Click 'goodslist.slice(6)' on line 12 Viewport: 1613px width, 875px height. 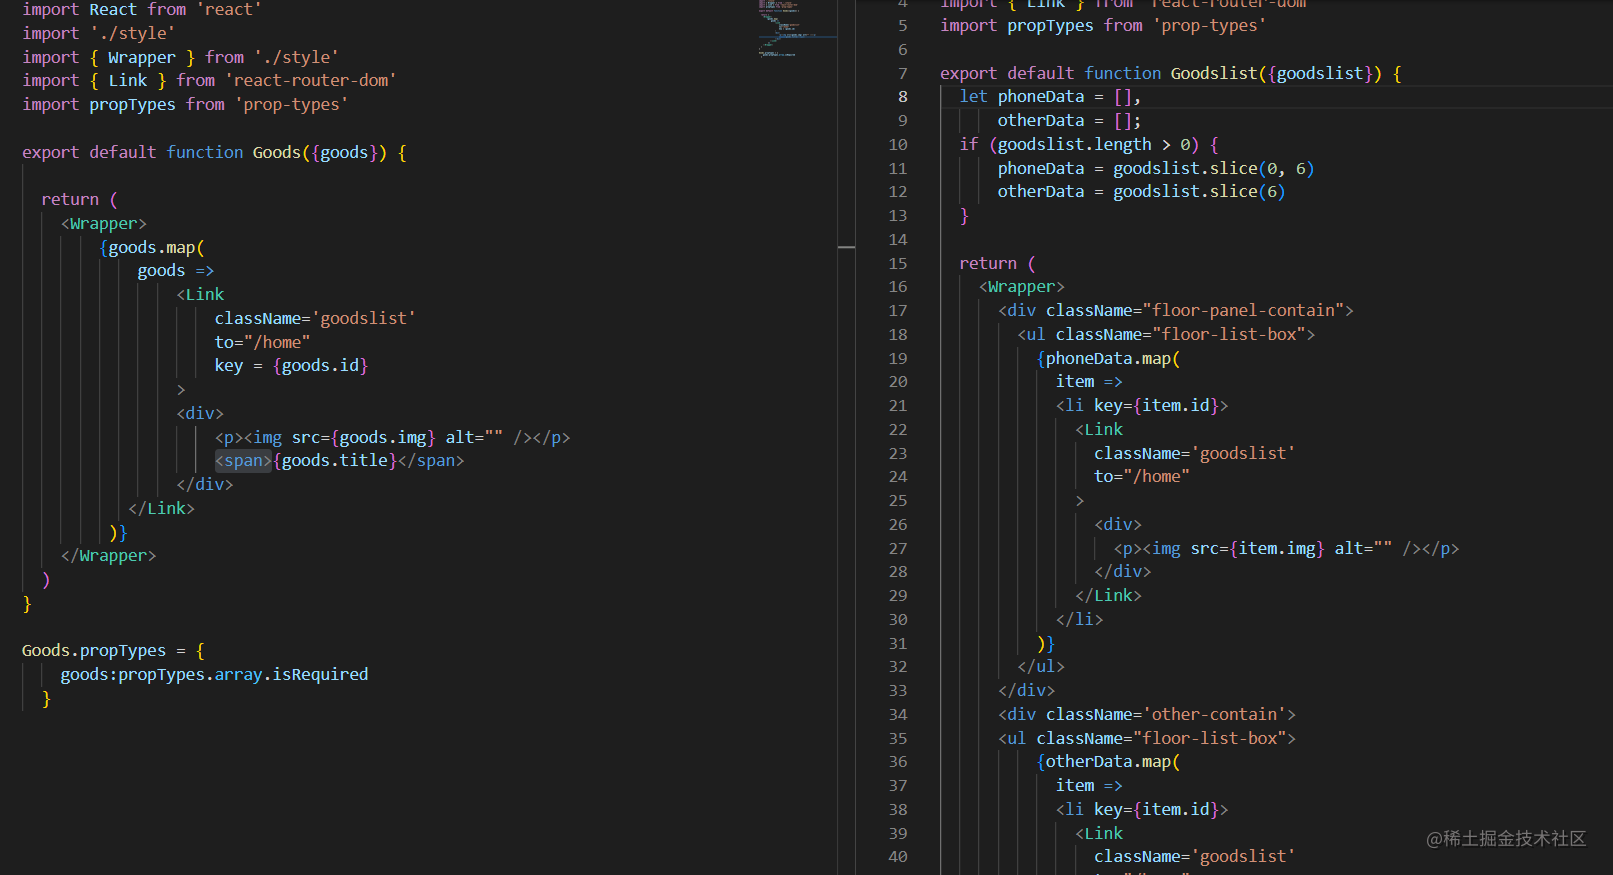[1199, 191]
